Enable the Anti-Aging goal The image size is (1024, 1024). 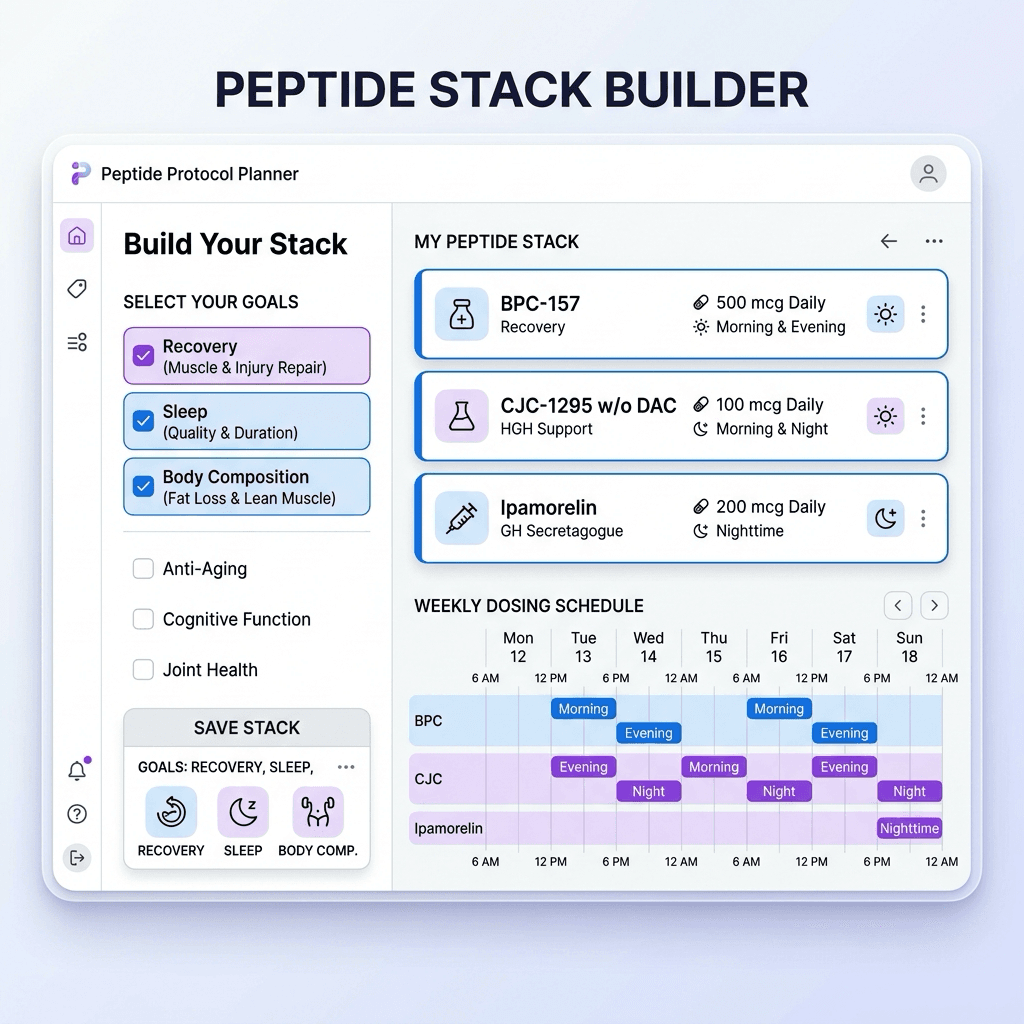pyautogui.click(x=141, y=568)
